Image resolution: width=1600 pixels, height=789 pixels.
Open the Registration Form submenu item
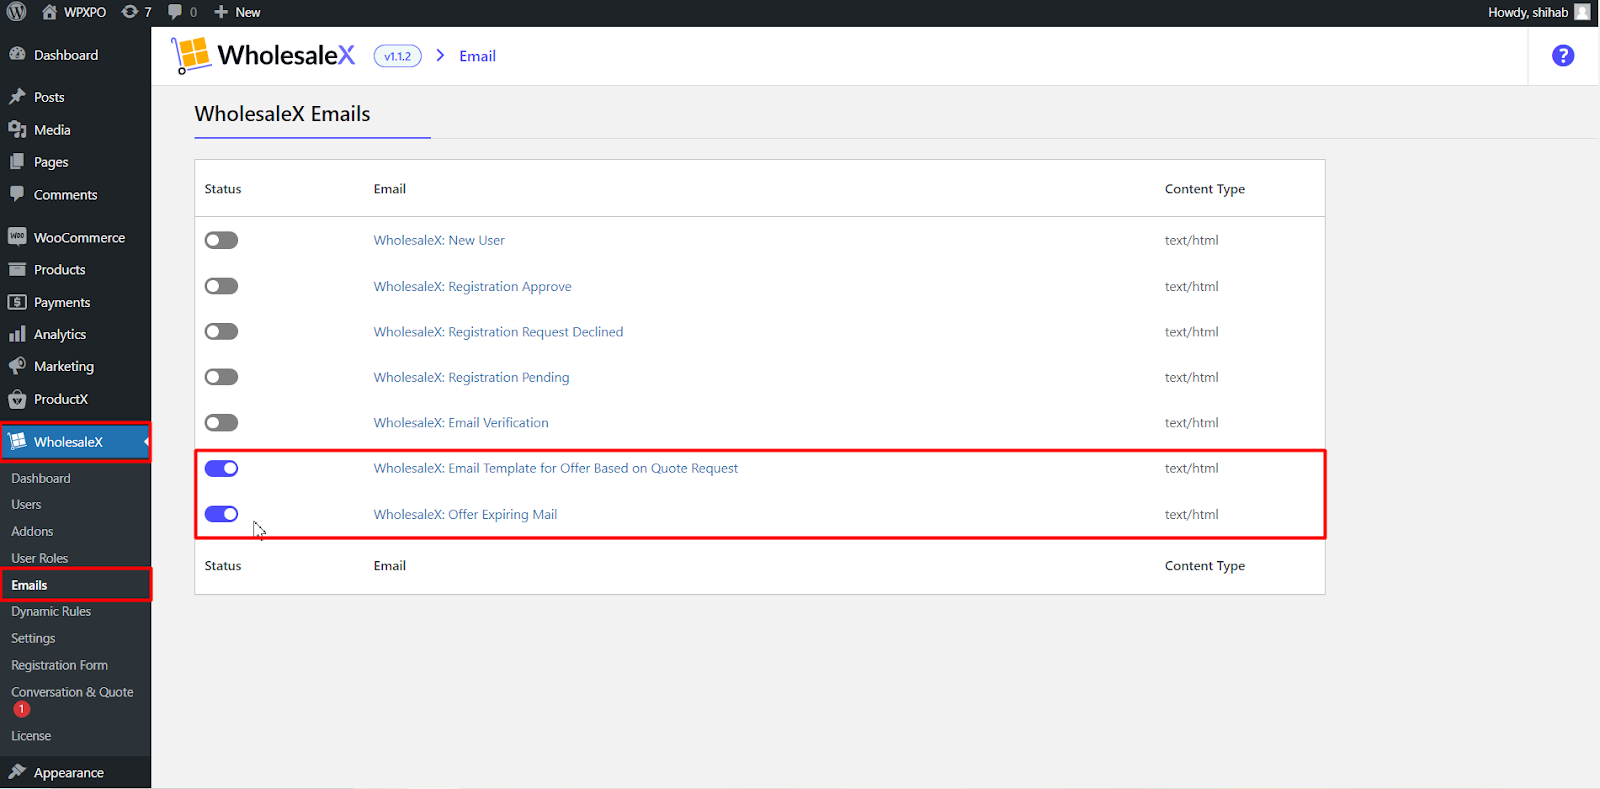59,665
